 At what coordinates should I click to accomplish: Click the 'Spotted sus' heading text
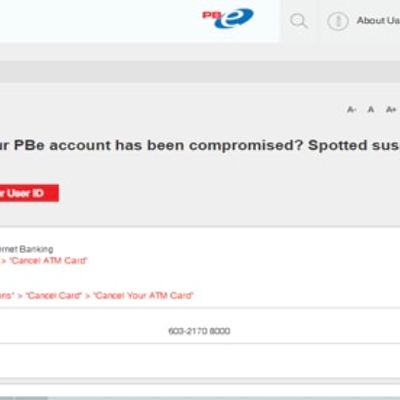coord(354,145)
